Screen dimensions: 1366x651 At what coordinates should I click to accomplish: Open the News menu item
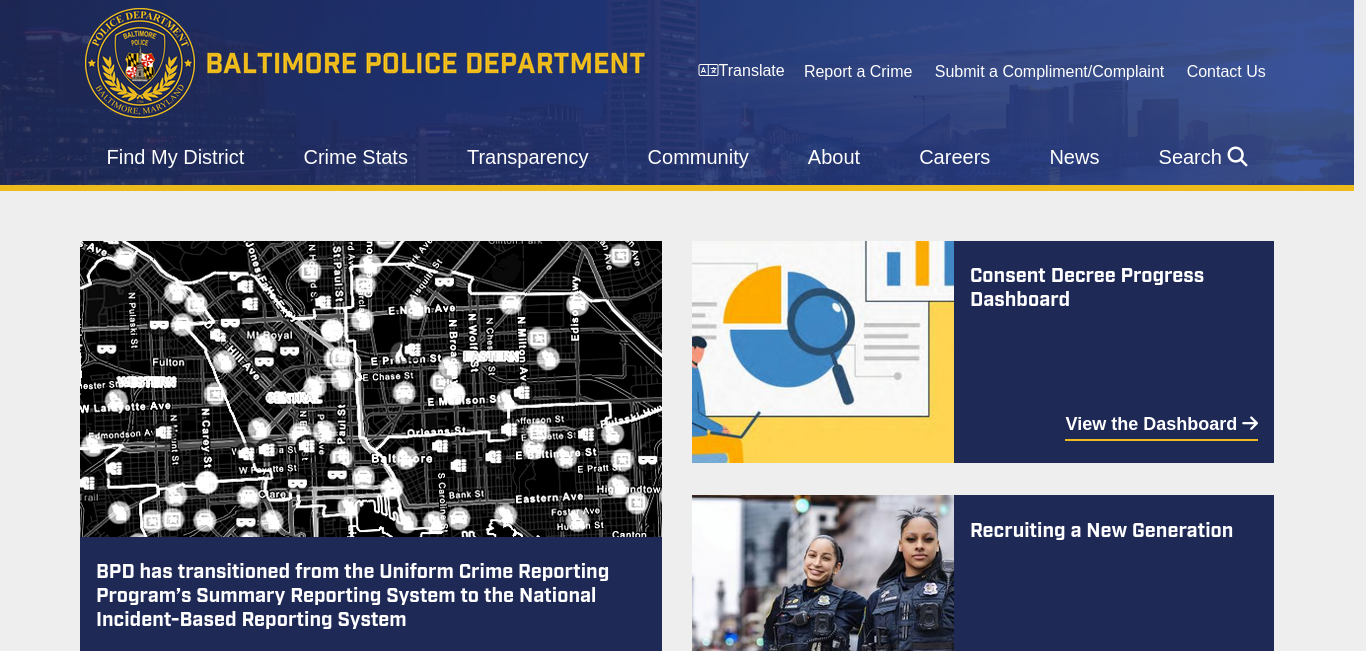[1074, 157]
